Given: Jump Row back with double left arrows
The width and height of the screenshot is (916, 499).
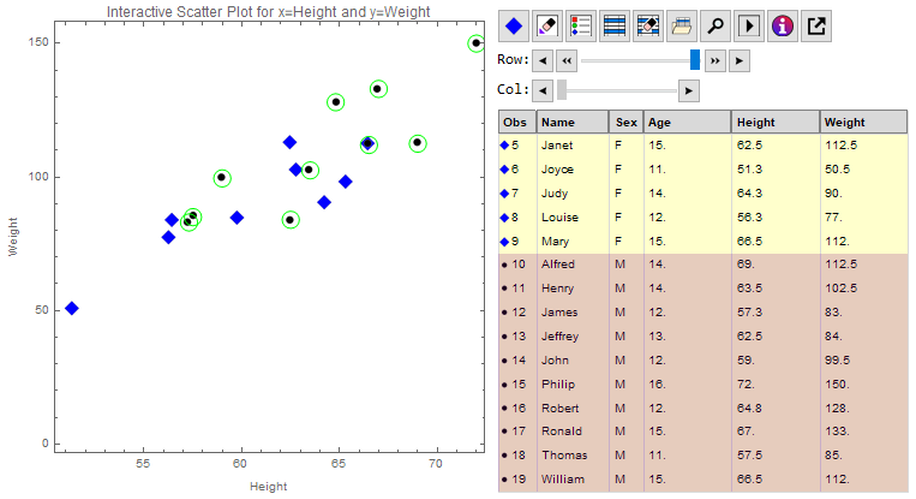Looking at the screenshot, I should 567,61.
